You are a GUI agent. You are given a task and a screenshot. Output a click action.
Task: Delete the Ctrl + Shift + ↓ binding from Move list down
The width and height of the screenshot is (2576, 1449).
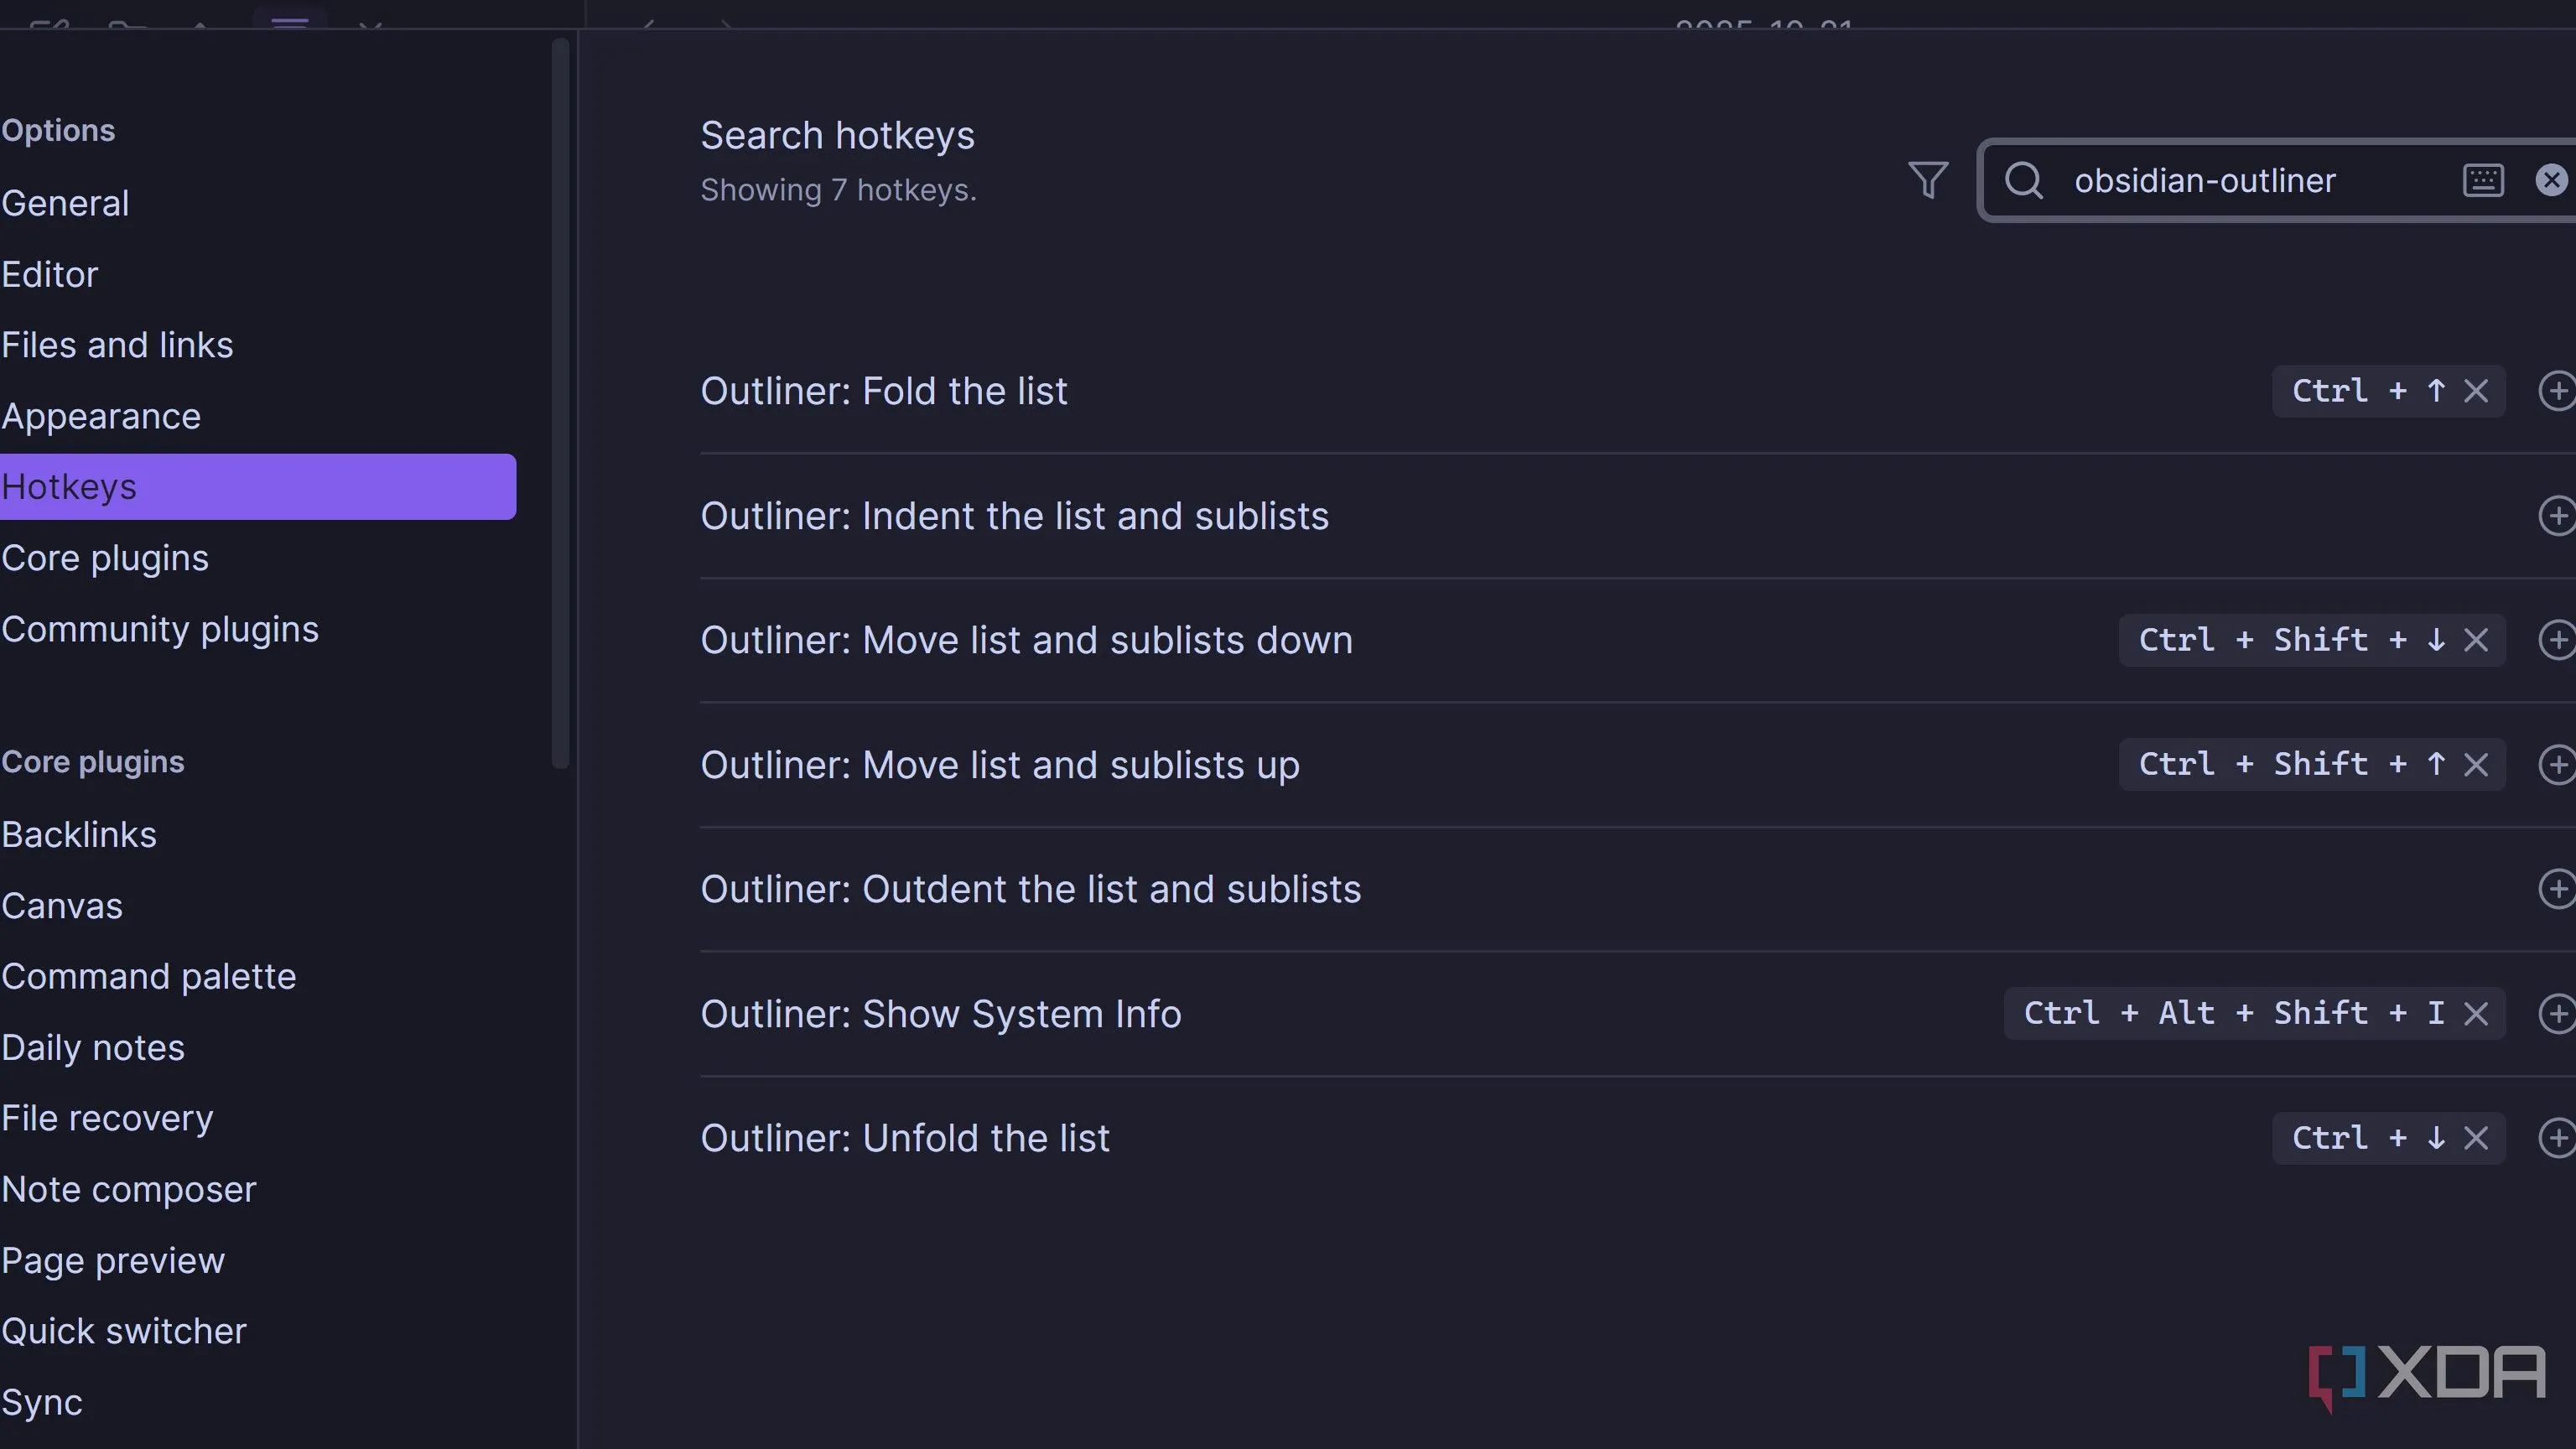click(x=2477, y=640)
